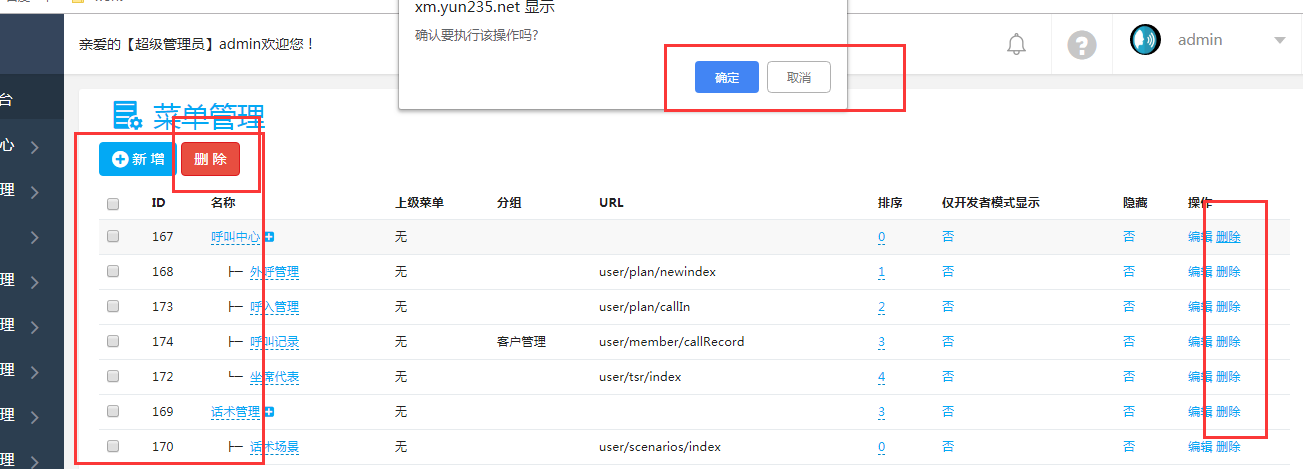Click the admin avatar icon
This screenshot has height=469, width=1303.
pos(1145,40)
